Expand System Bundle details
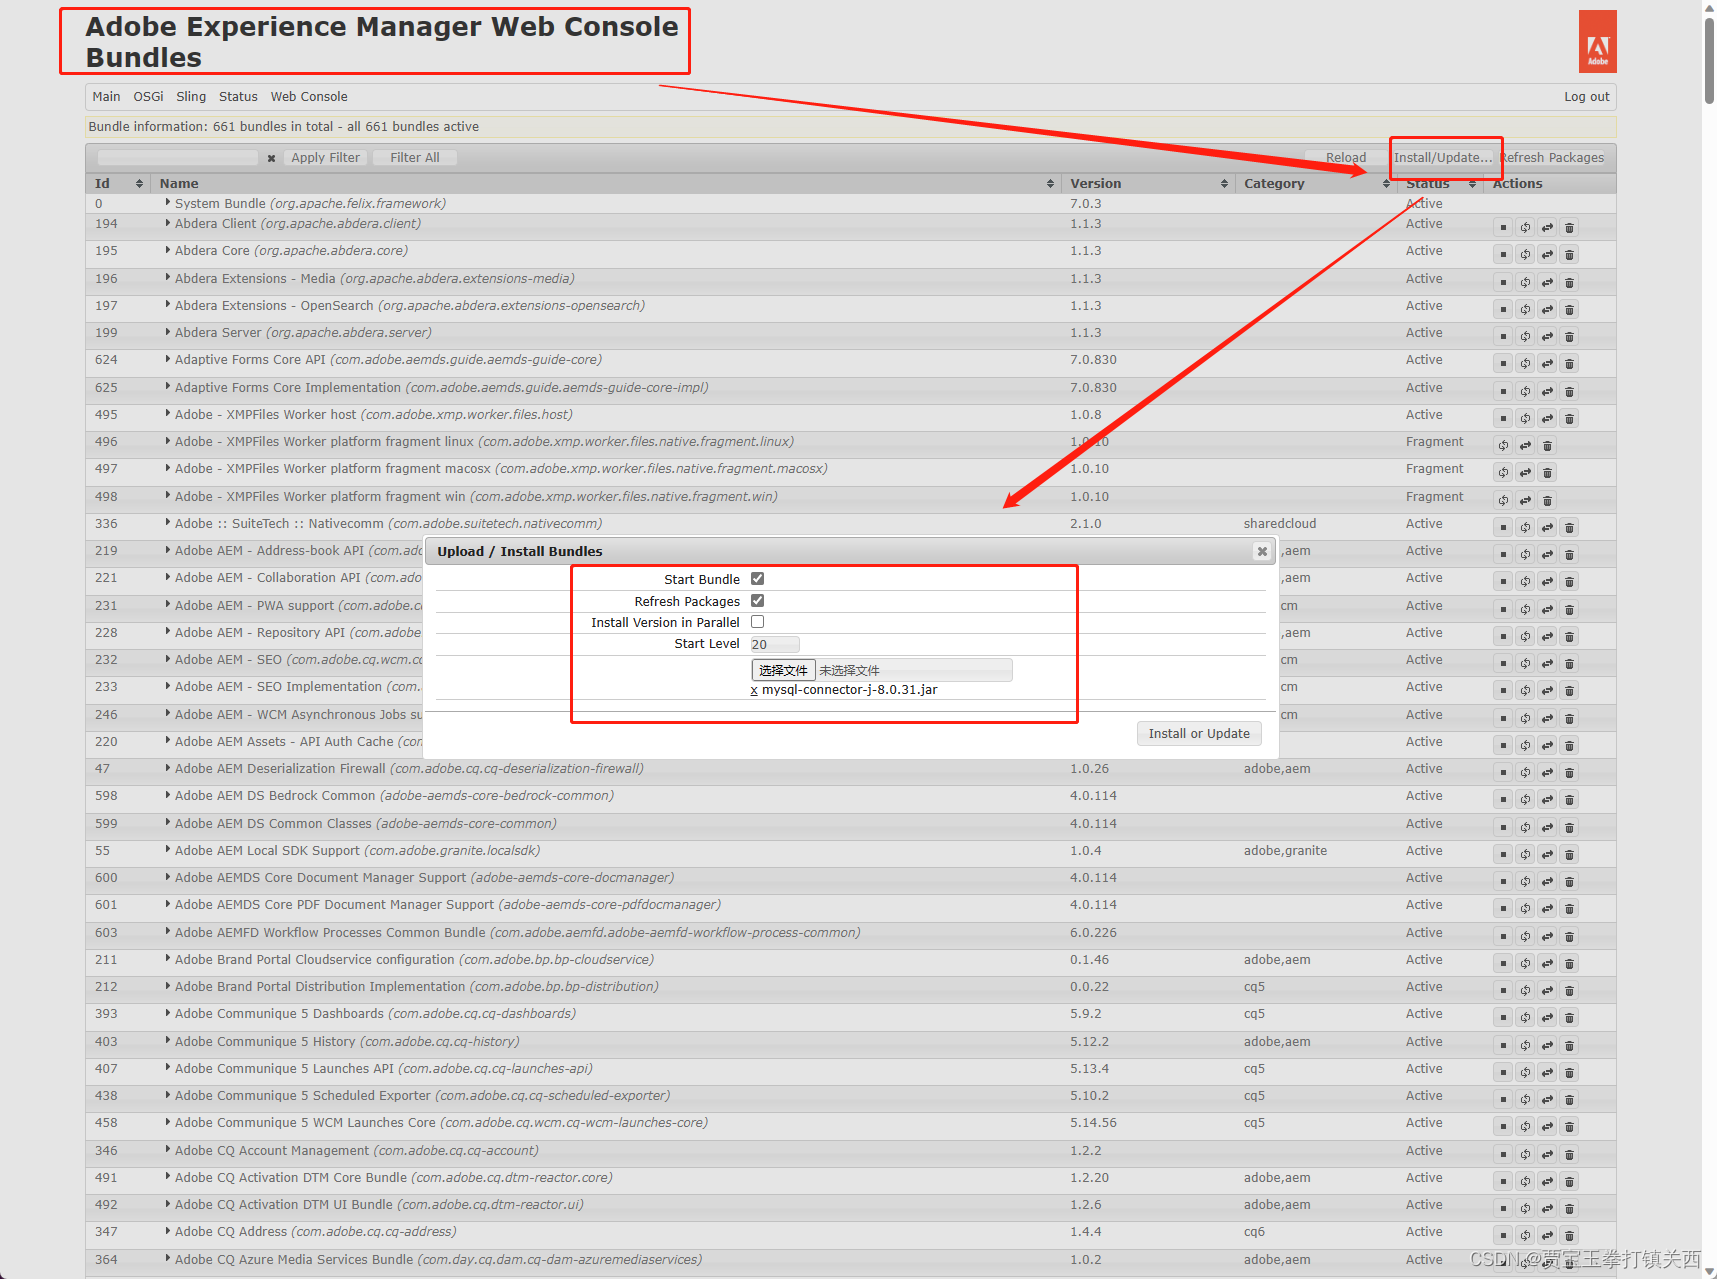 click(x=167, y=203)
